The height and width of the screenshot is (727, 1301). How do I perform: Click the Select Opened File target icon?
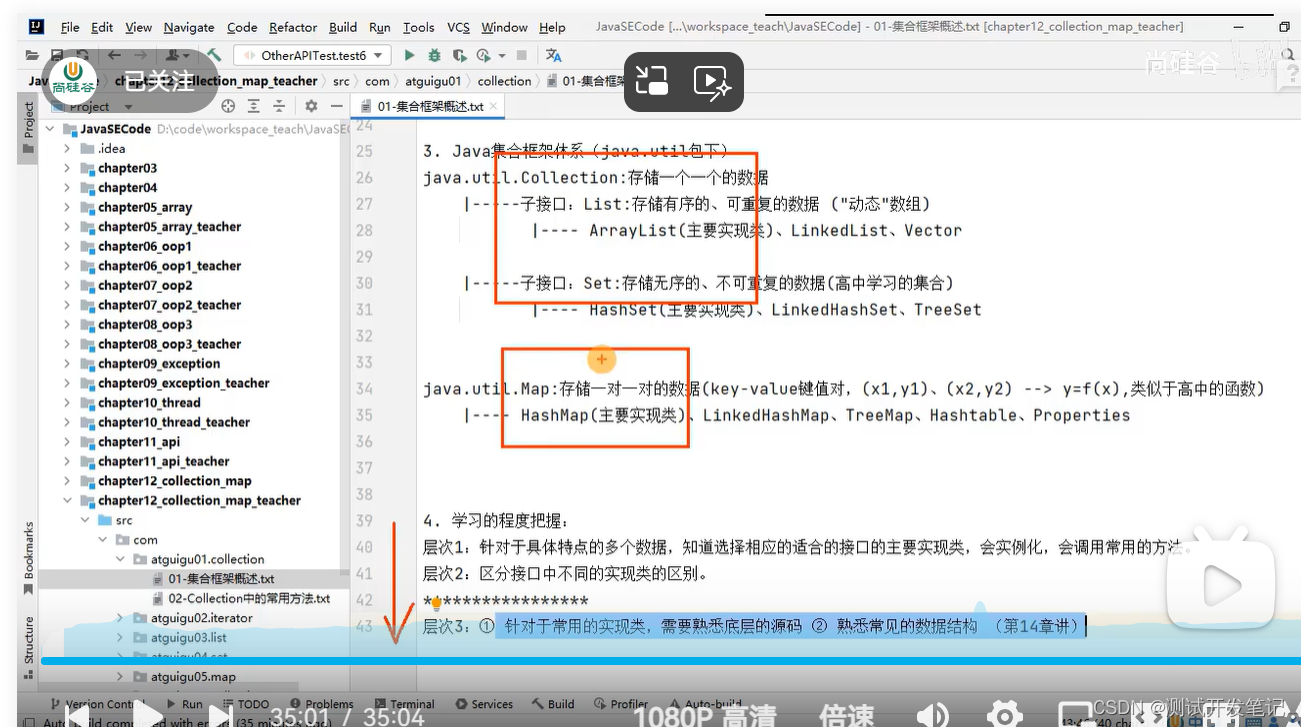coord(228,106)
